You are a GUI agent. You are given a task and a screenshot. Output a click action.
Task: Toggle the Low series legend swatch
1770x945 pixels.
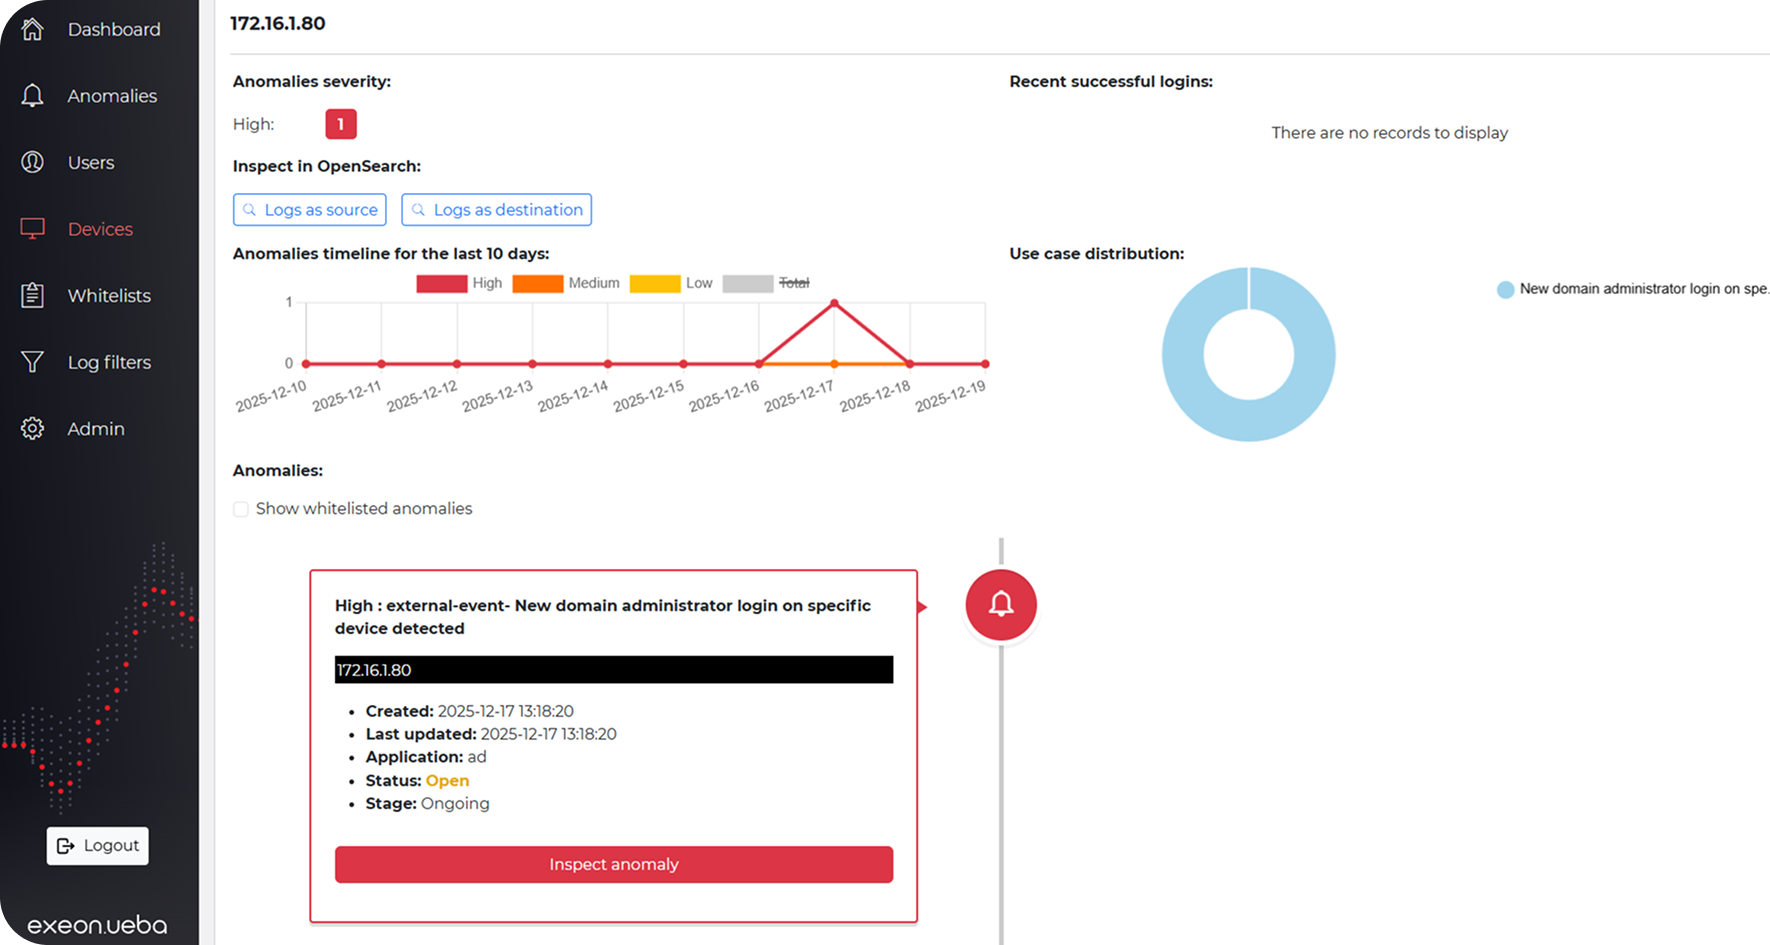(x=655, y=284)
